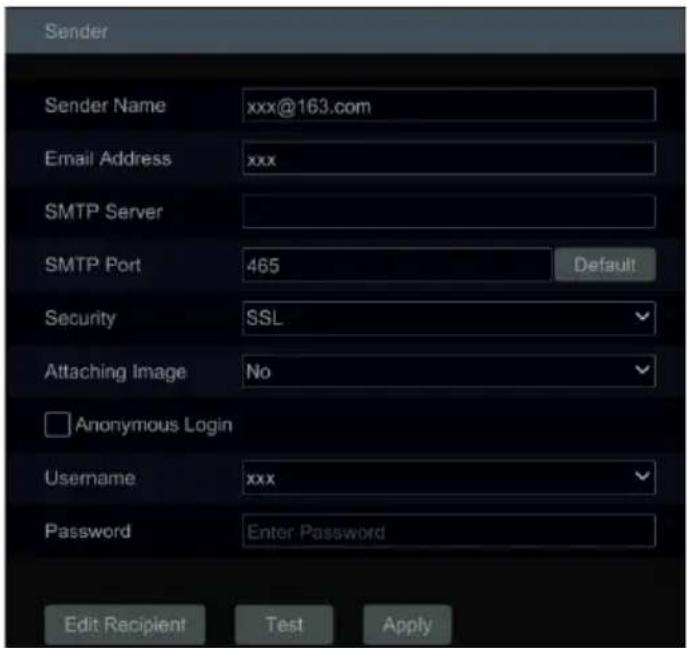Reset SMTP port with Default button
The width and height of the screenshot is (687, 648).
click(605, 265)
